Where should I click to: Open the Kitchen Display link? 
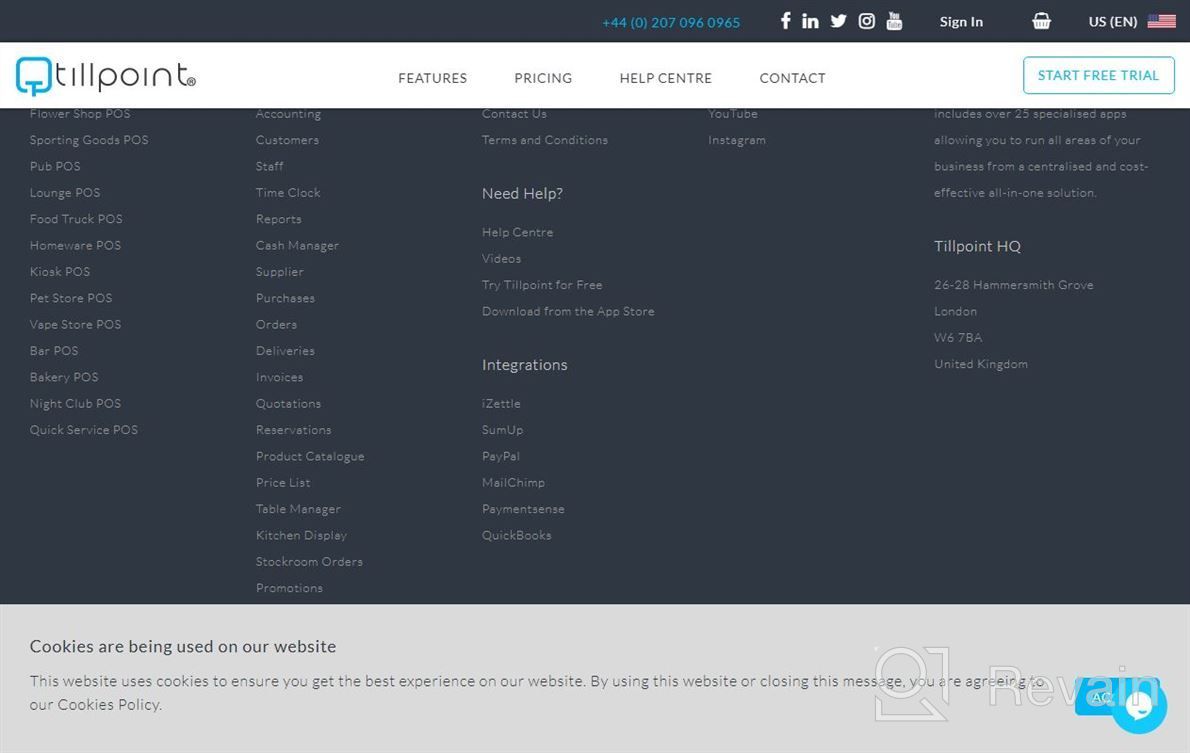301,536
